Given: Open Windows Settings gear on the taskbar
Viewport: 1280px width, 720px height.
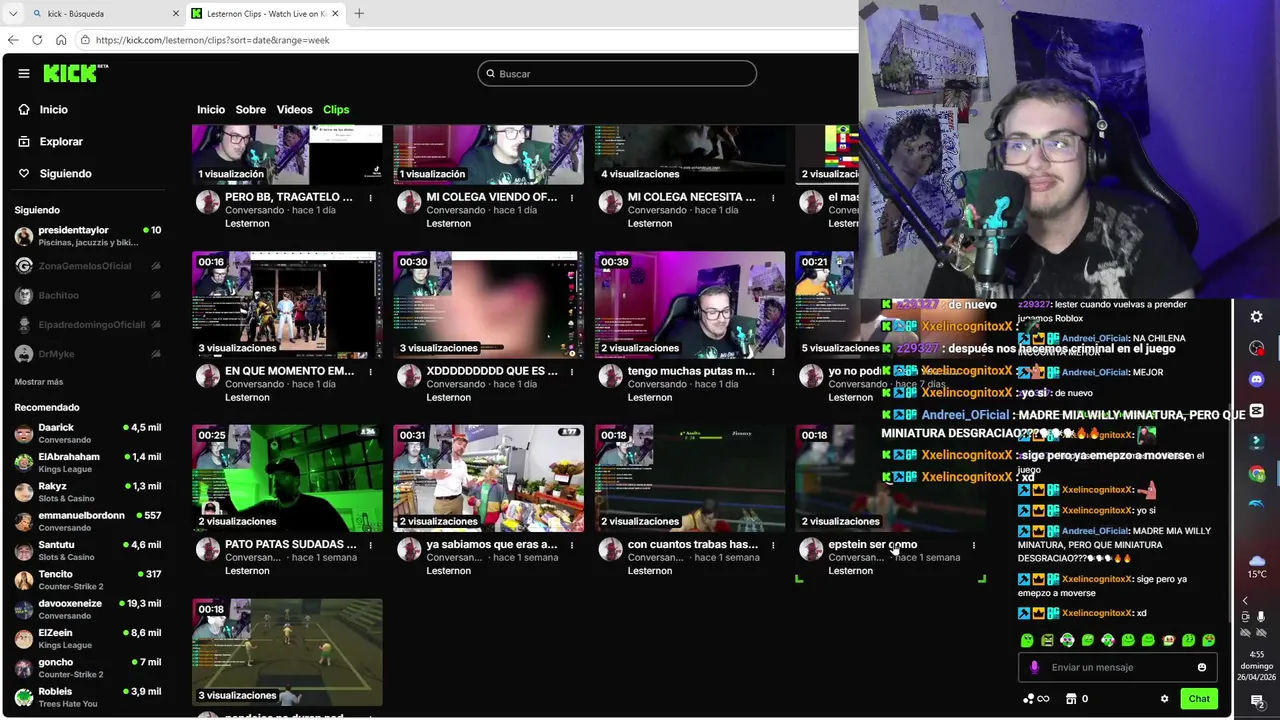Looking at the screenshot, I should tap(1257, 316).
